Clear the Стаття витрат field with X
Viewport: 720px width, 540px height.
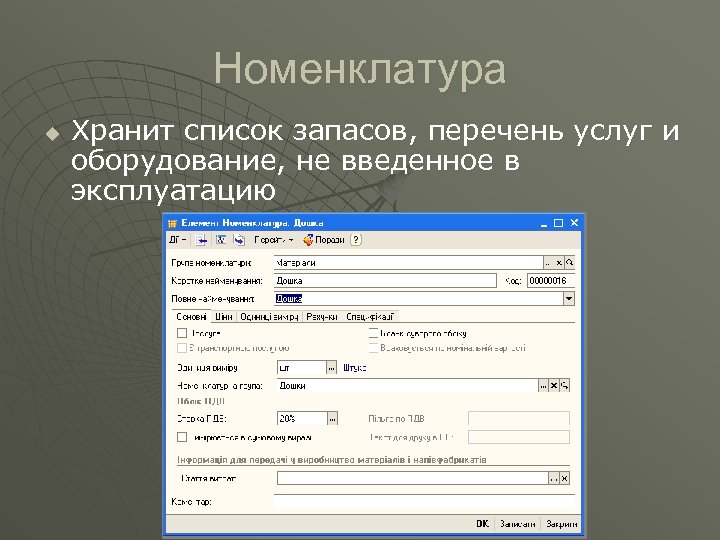[x=565, y=478]
